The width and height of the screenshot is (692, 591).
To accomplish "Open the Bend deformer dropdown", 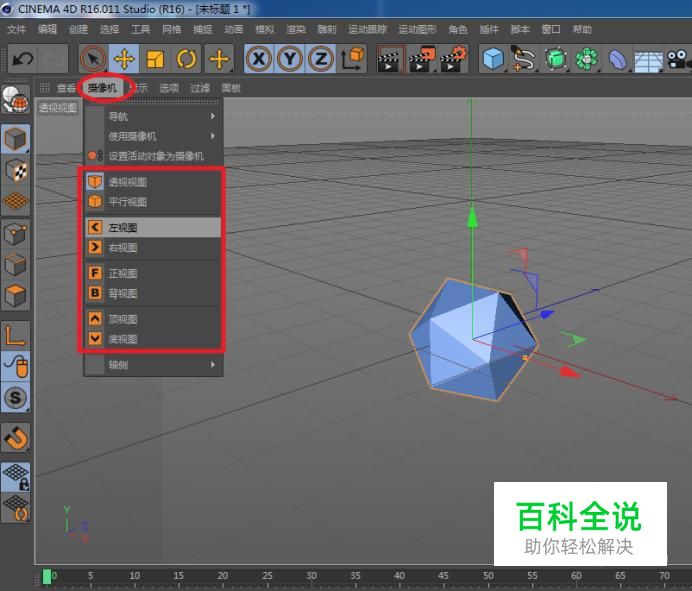I will (x=617, y=59).
